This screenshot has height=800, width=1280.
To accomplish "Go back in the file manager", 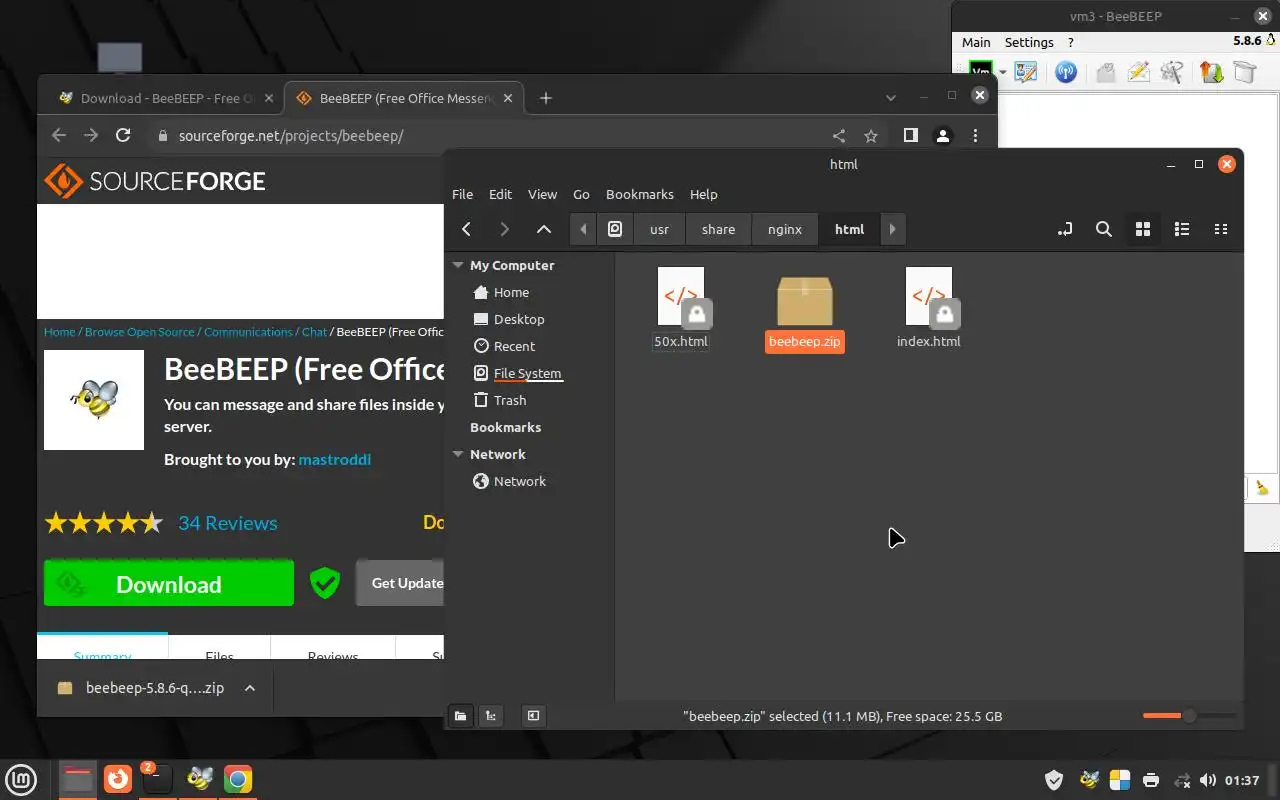I will click(x=466, y=229).
